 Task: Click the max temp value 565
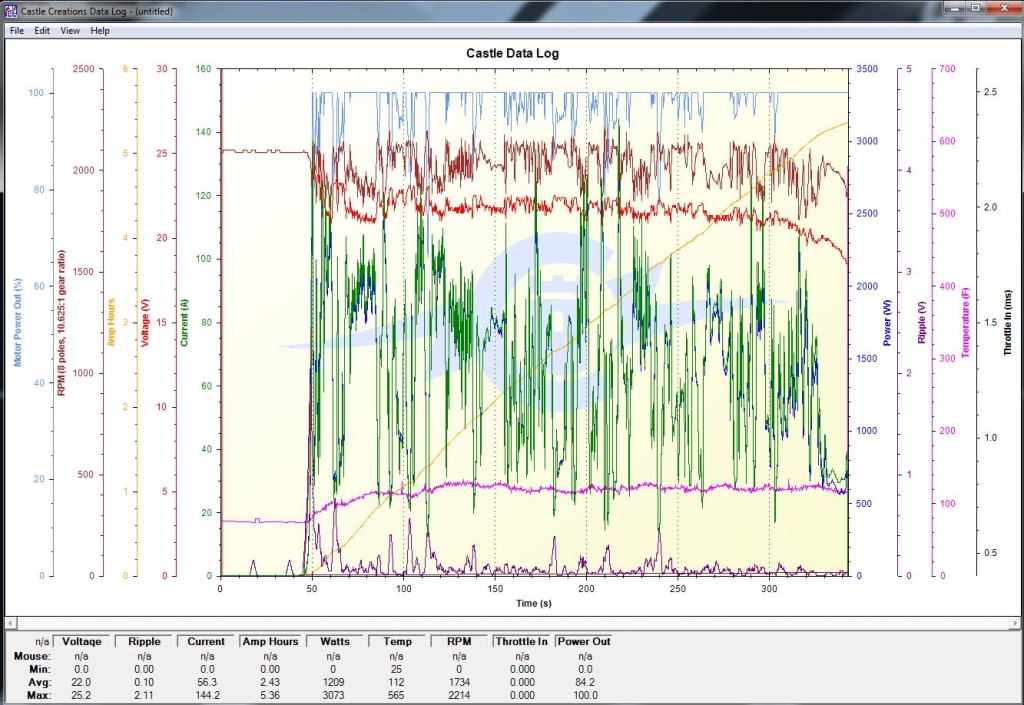tap(396, 695)
